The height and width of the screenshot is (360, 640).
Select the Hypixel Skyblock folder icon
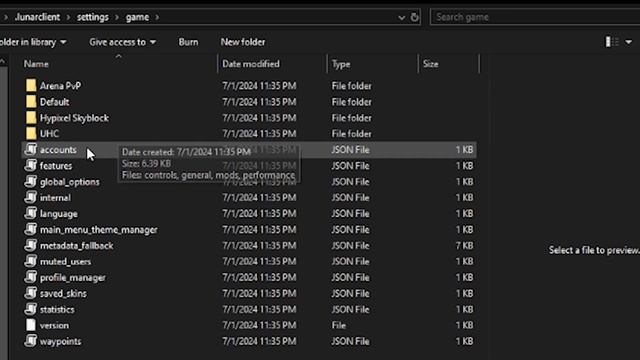click(x=31, y=118)
